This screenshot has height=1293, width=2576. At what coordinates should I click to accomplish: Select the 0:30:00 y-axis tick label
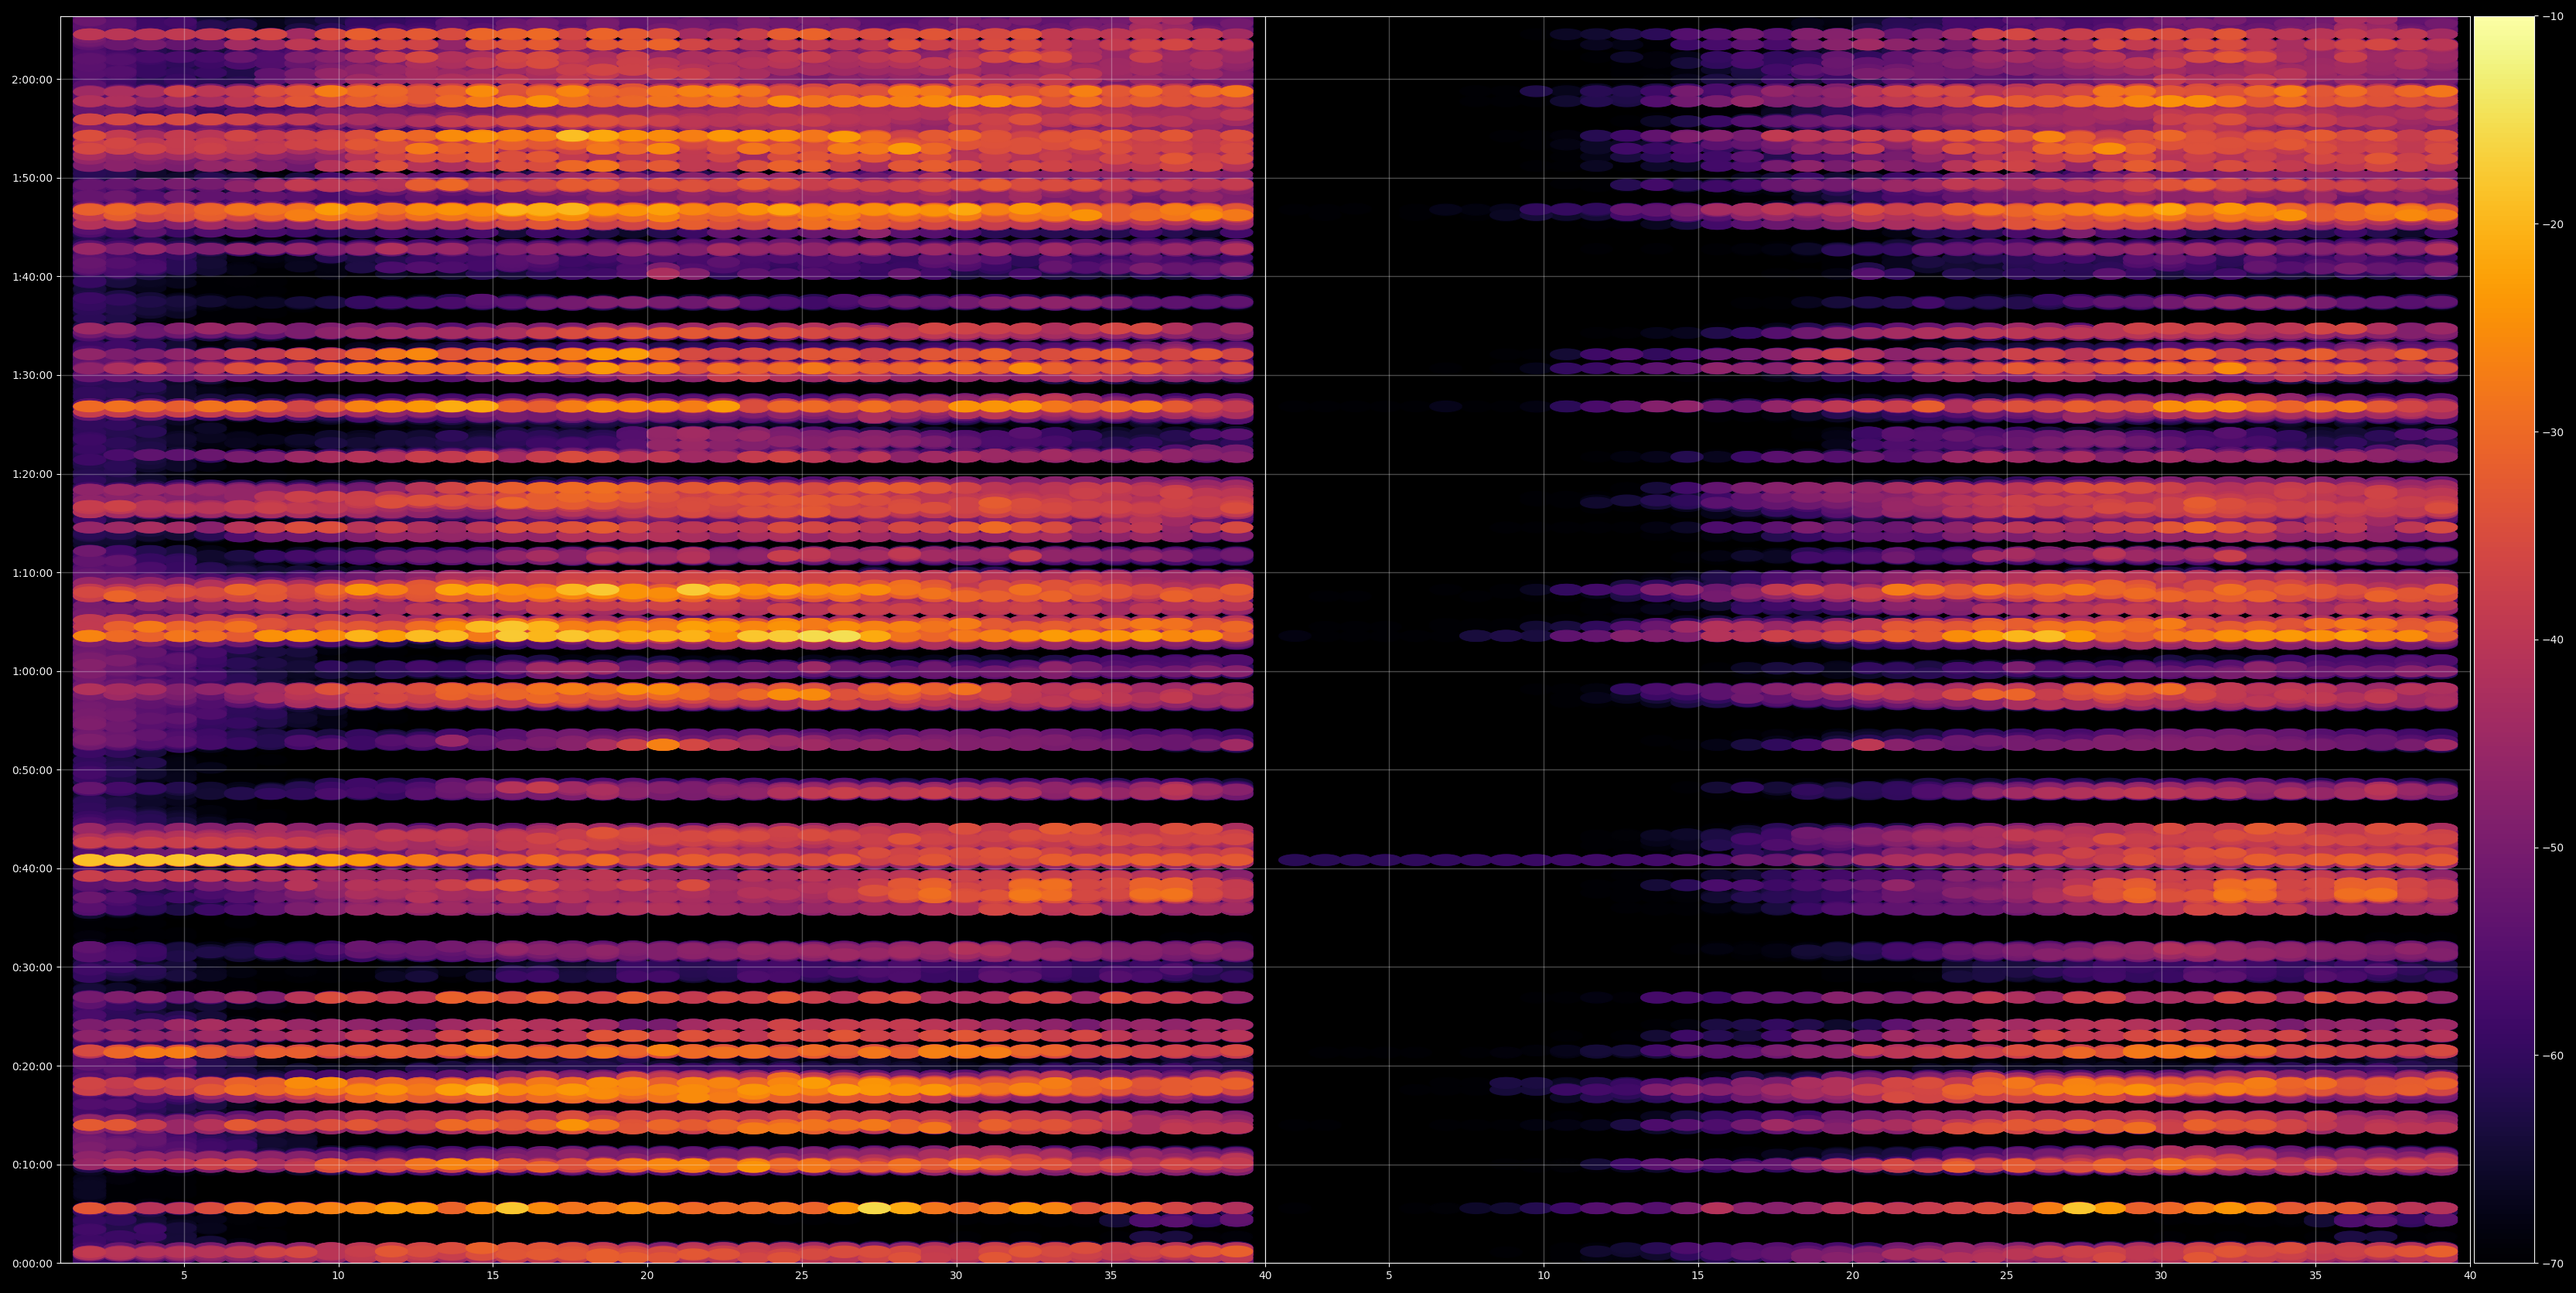coord(33,968)
